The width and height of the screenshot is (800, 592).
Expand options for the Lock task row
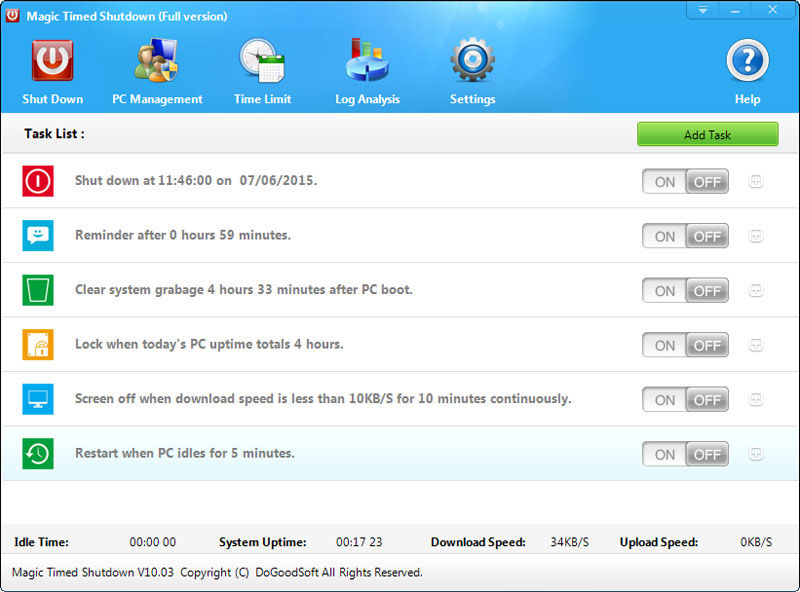(756, 345)
